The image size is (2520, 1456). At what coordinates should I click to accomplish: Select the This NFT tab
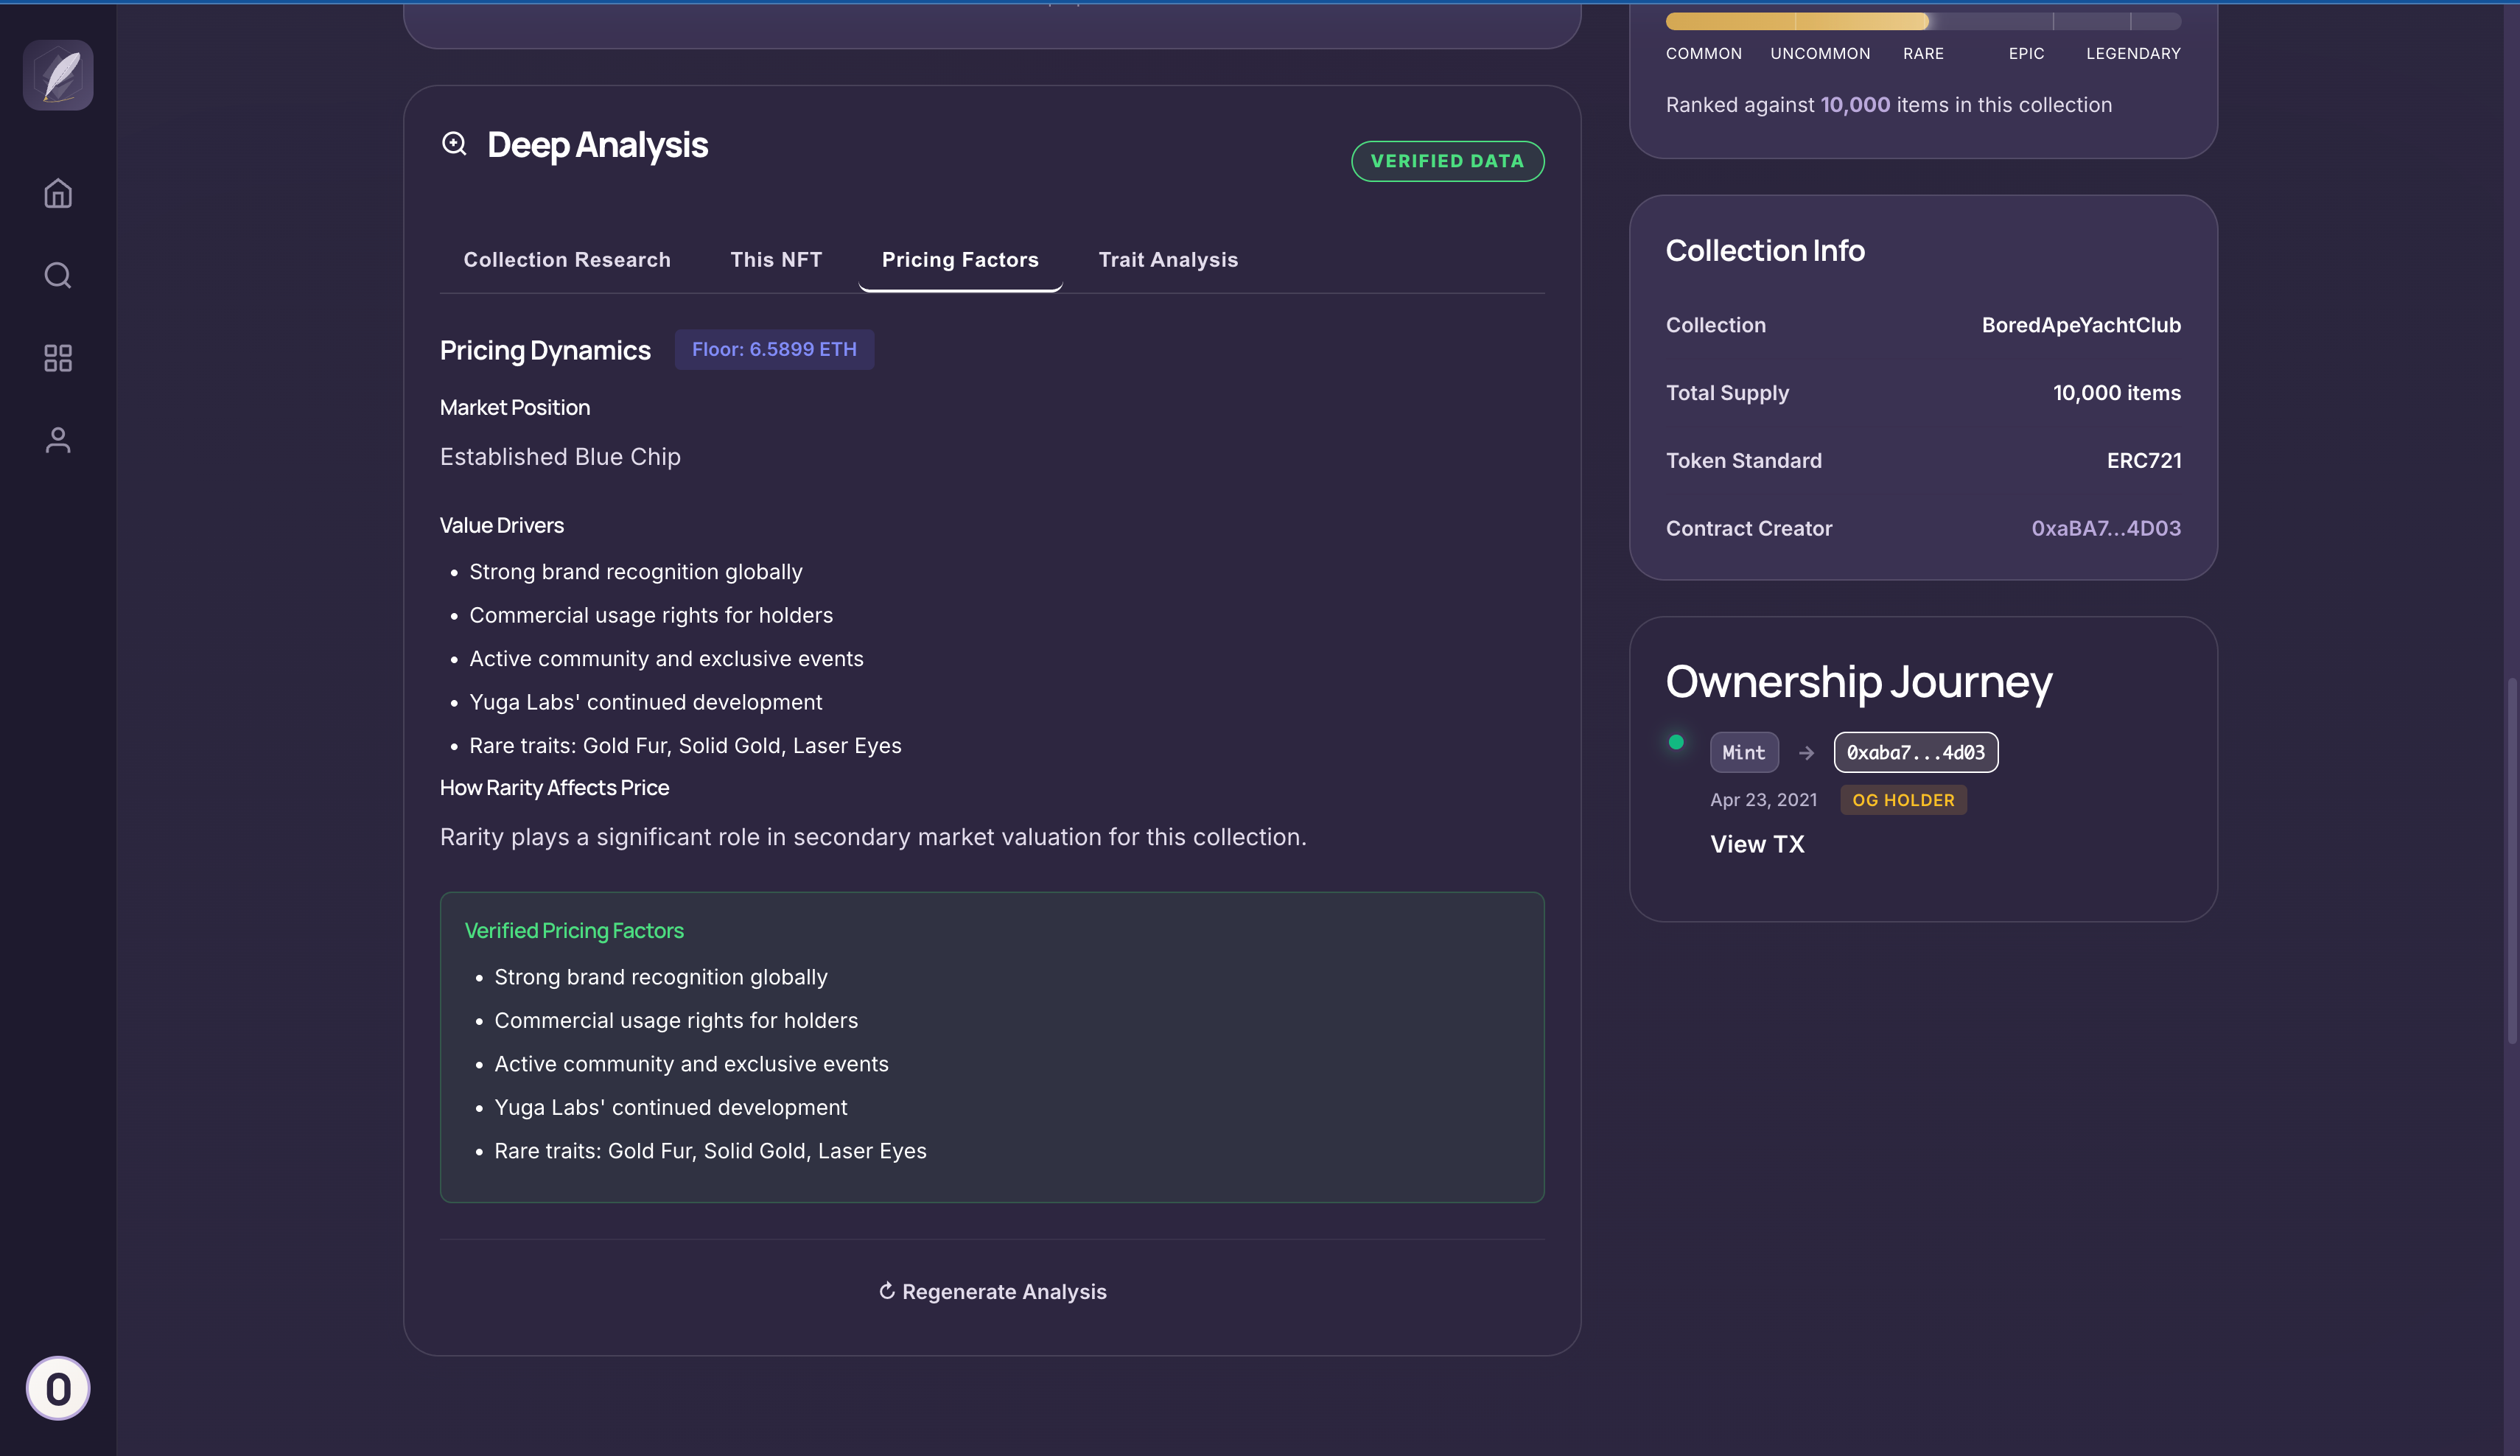(776, 260)
